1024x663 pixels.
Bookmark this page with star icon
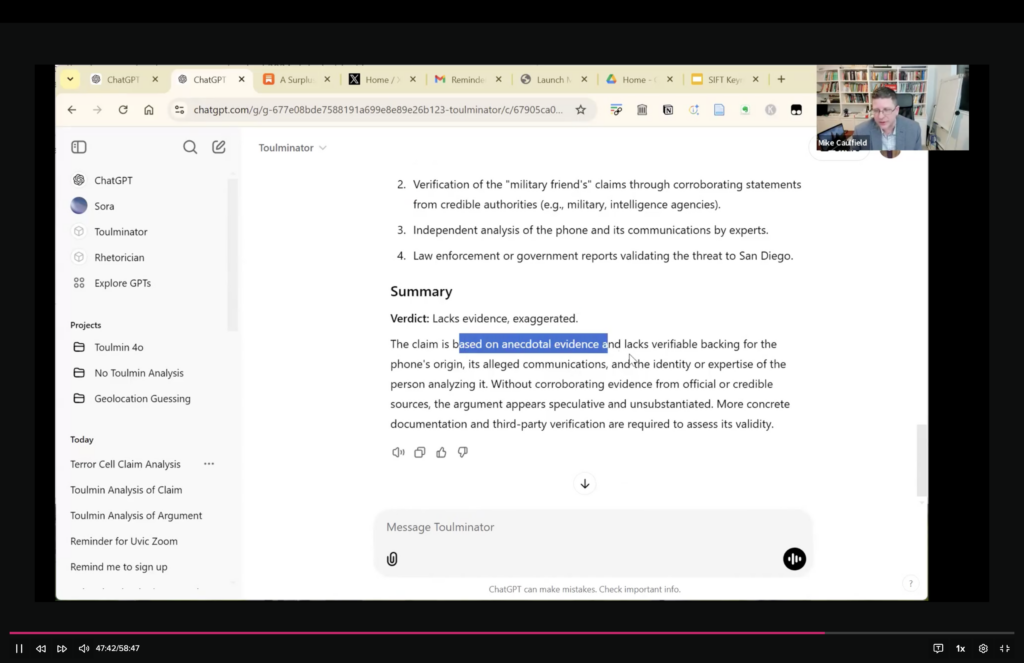[x=580, y=110]
